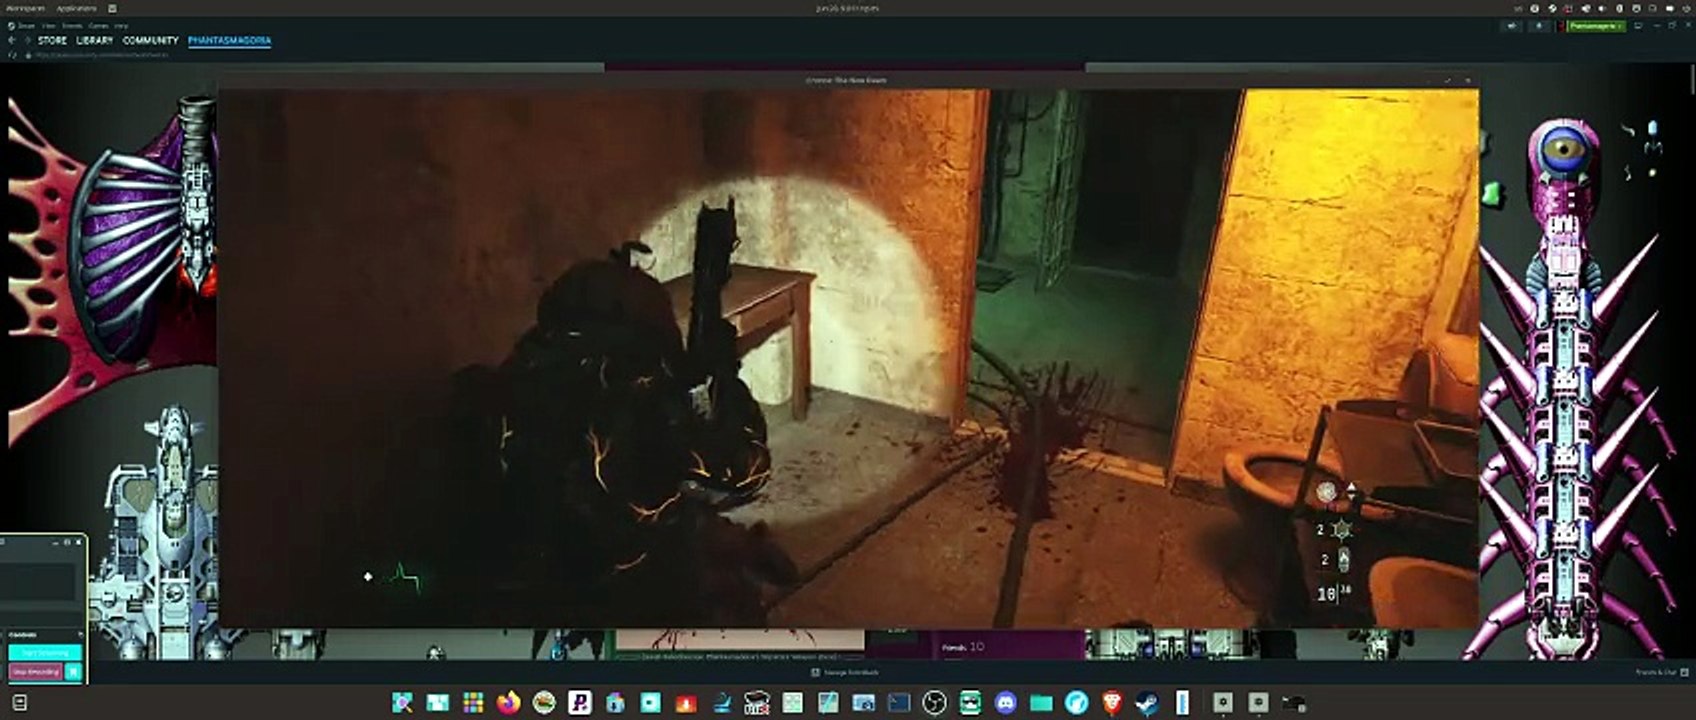Click the purple P app icon in dock

point(580,703)
